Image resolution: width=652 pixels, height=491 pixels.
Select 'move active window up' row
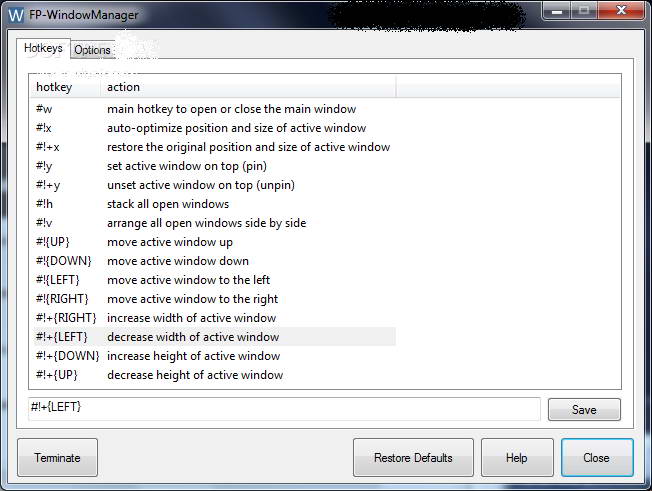point(214,242)
